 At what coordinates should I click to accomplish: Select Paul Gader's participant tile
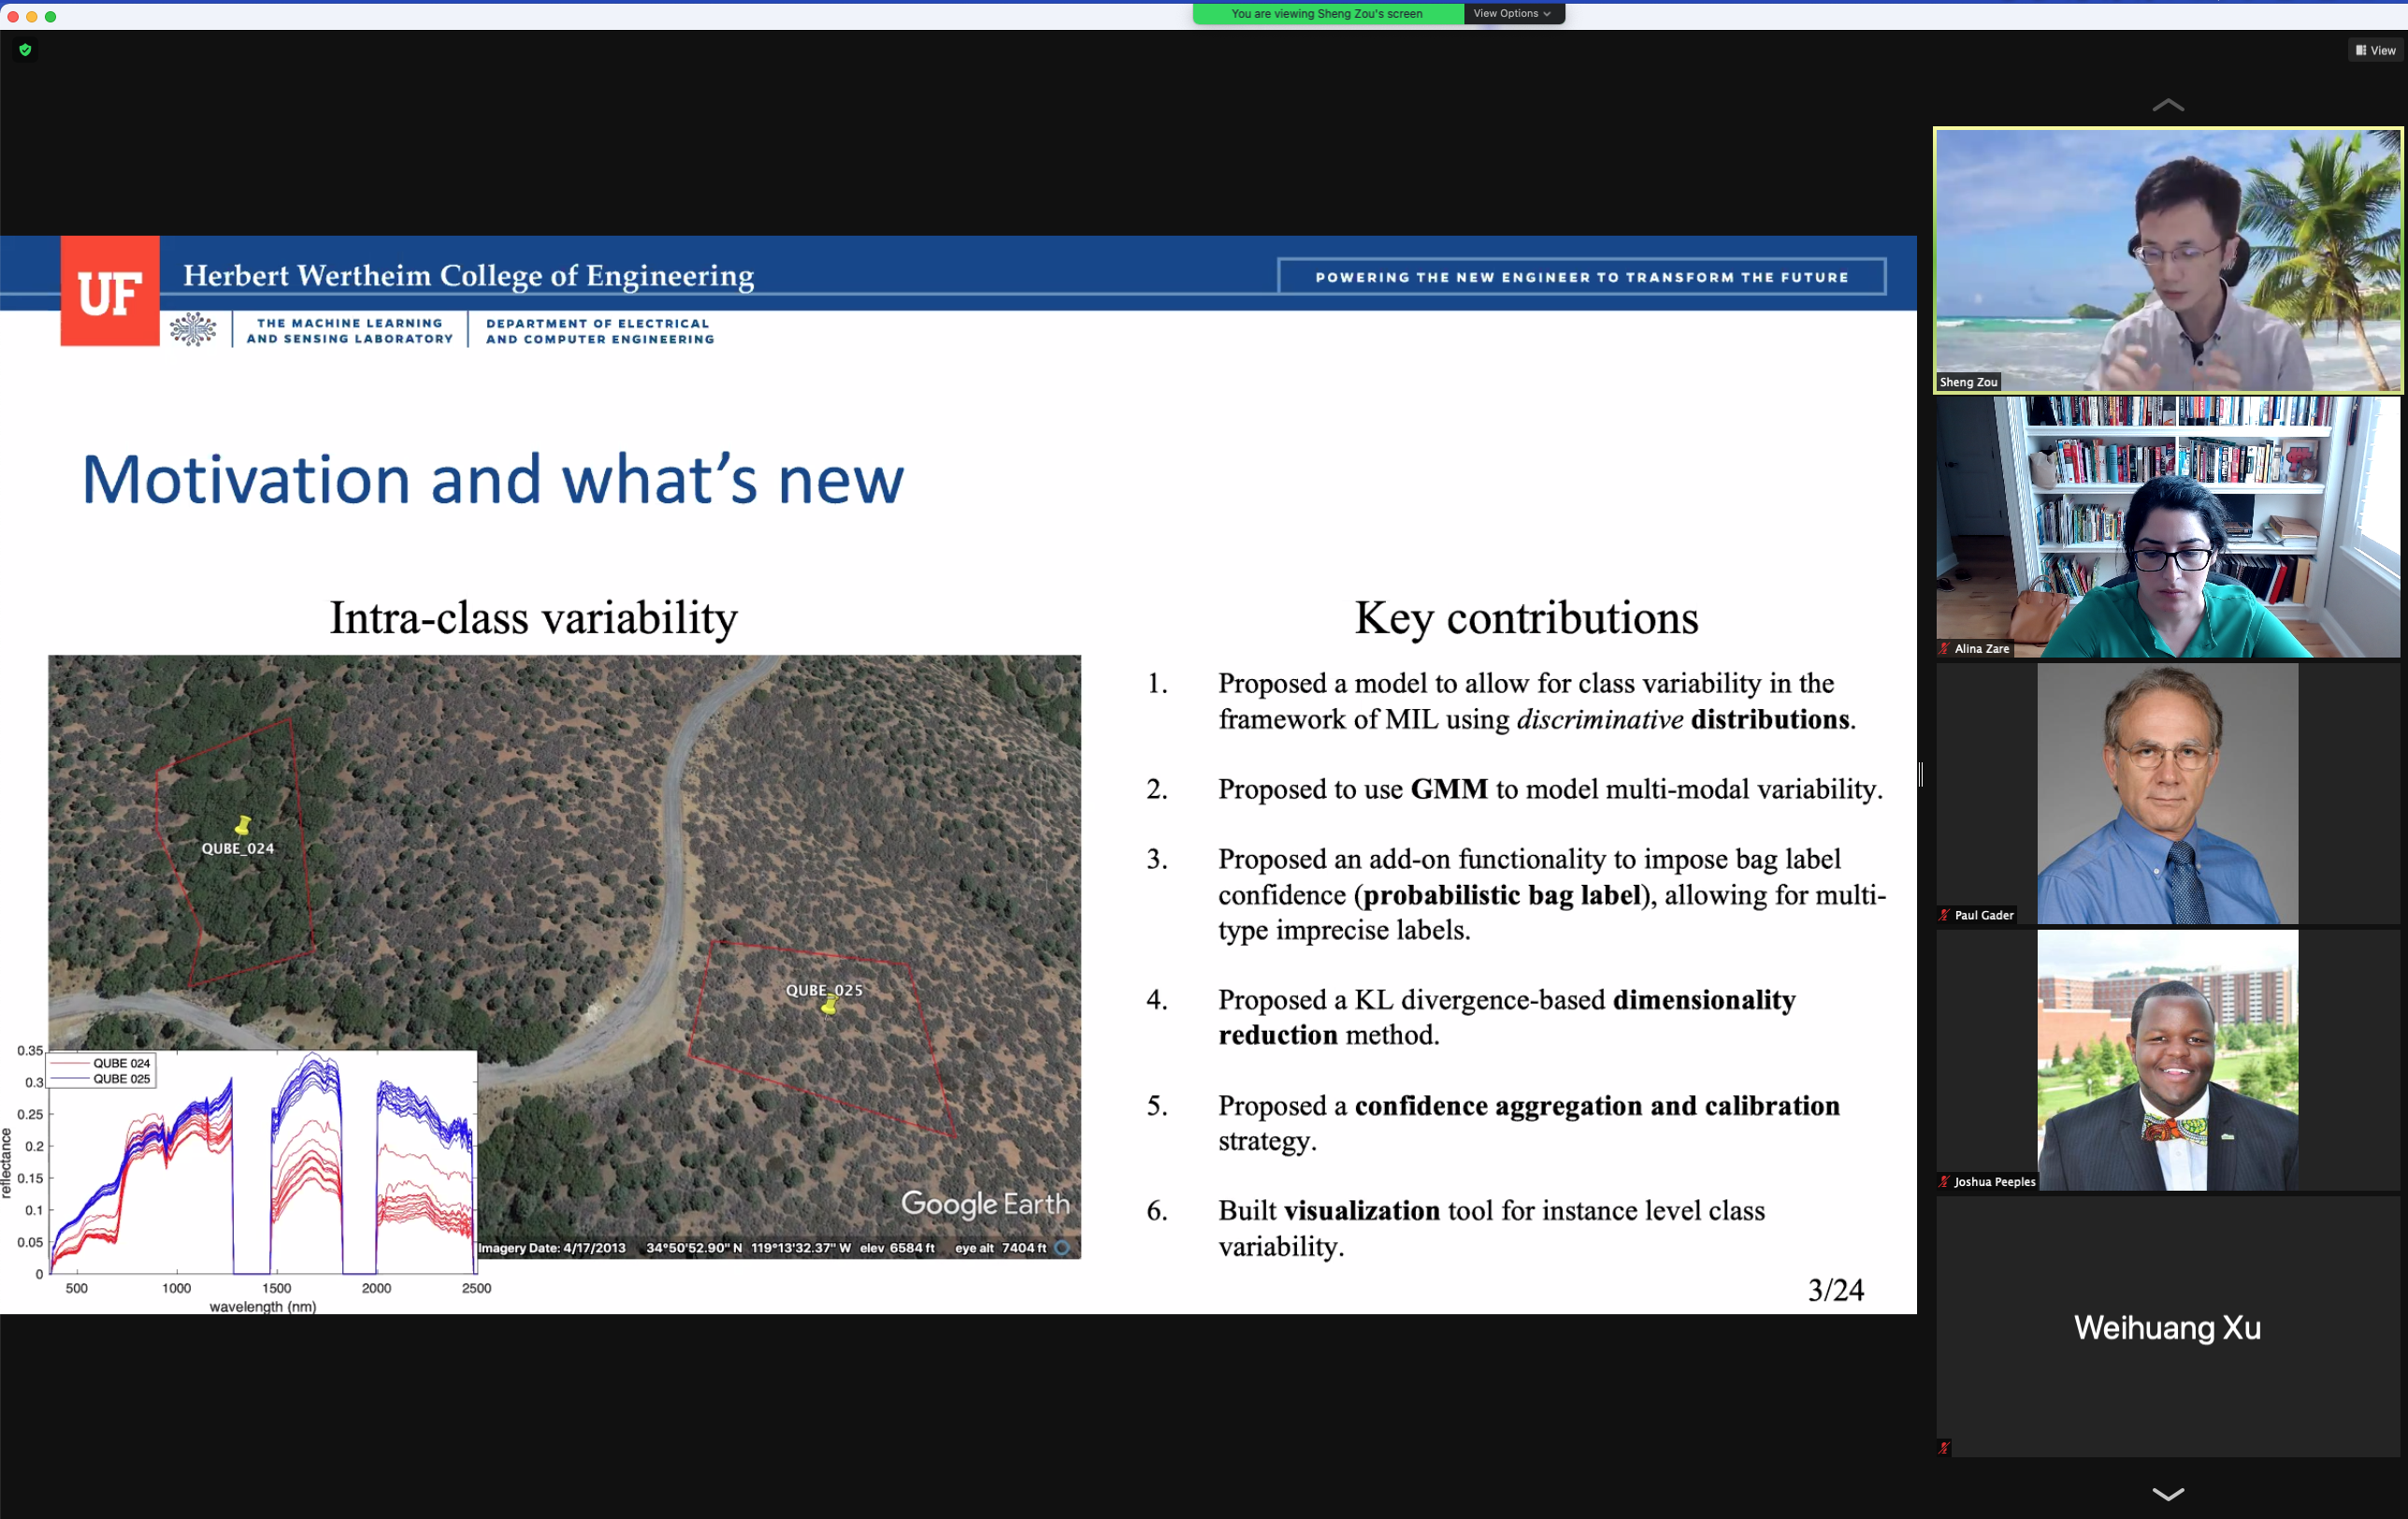click(x=2167, y=794)
